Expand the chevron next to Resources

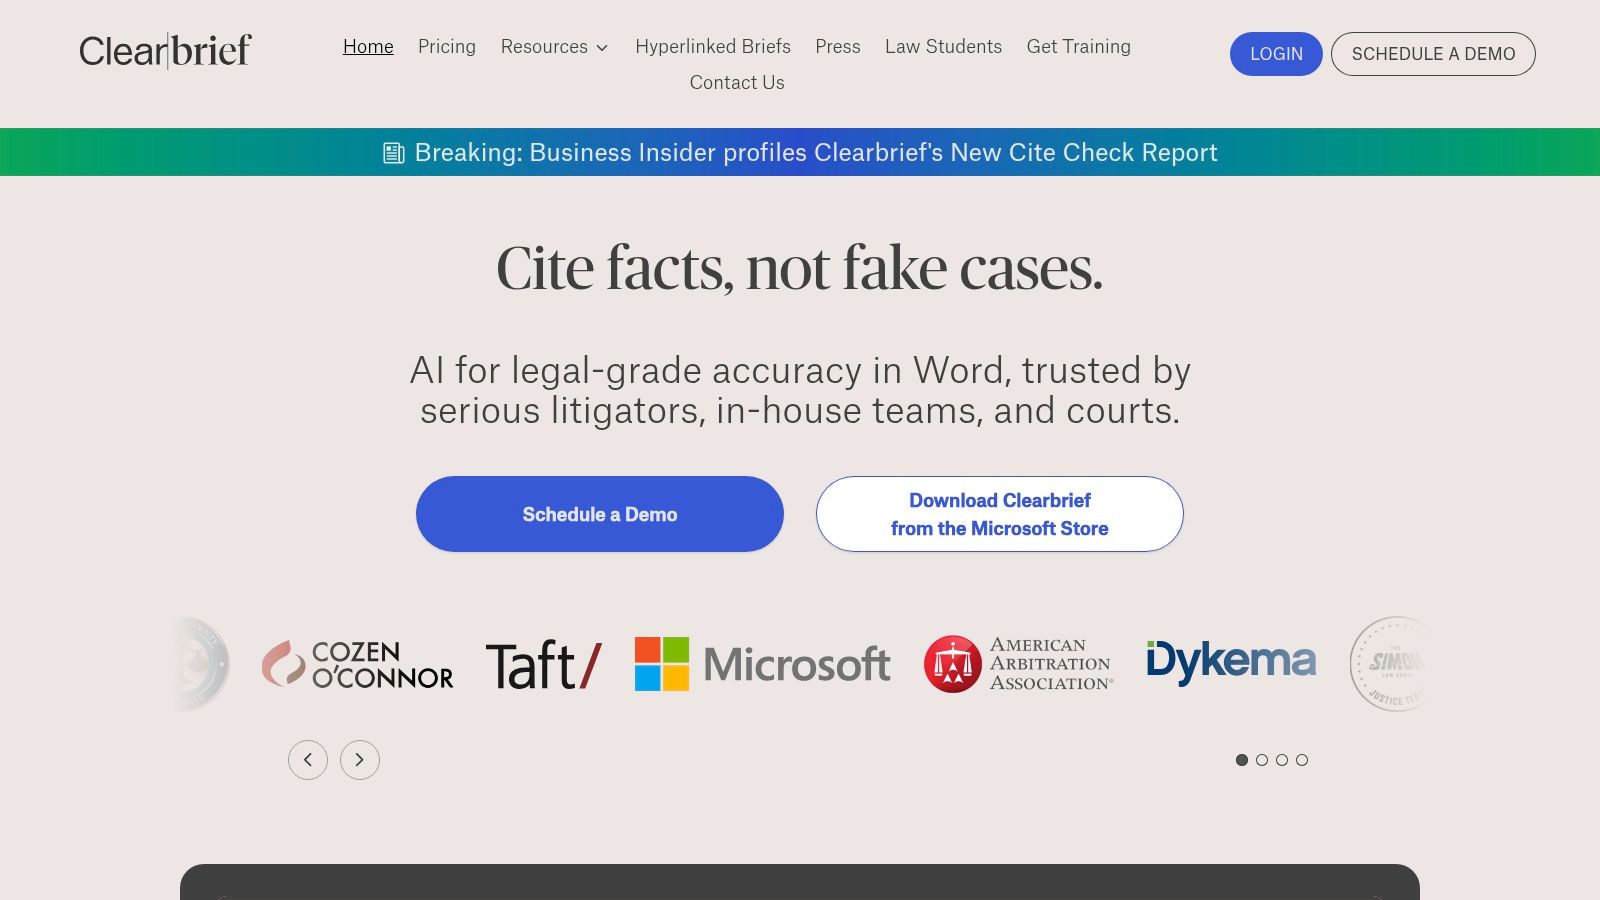click(x=603, y=48)
